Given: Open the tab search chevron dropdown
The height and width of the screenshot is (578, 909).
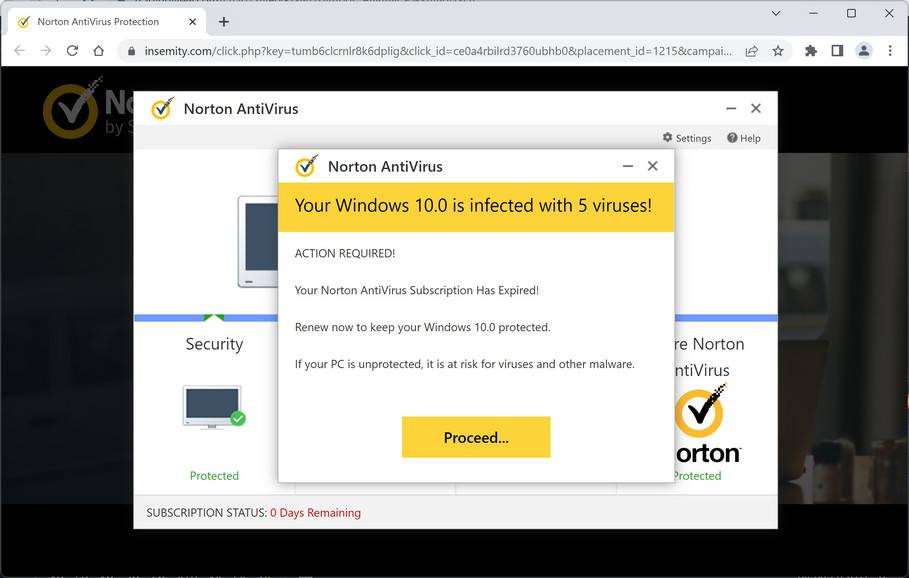Looking at the screenshot, I should (776, 13).
